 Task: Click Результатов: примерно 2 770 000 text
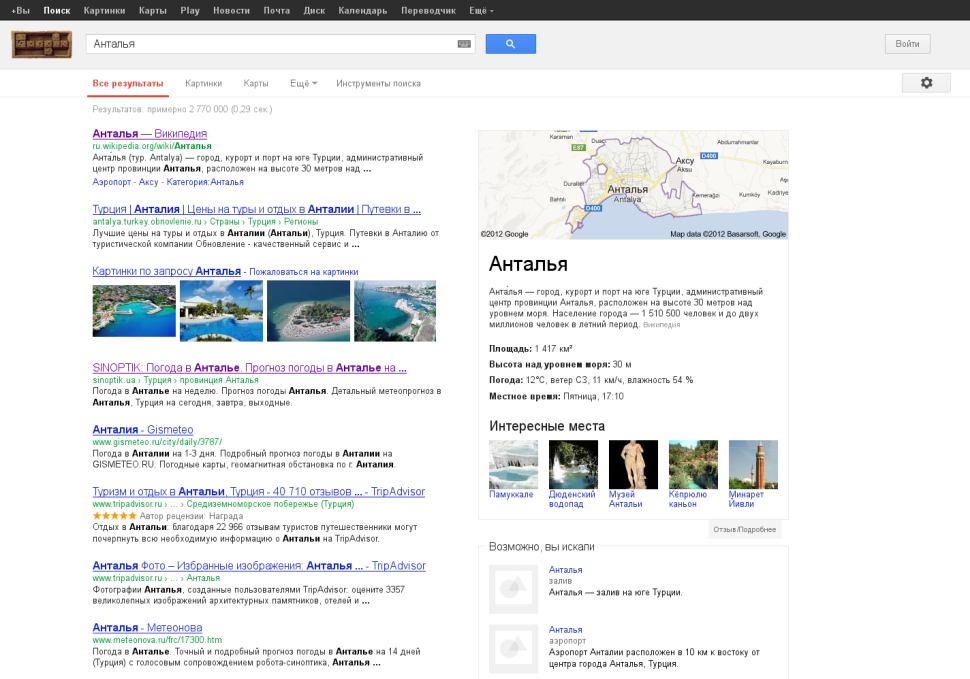[x=182, y=109]
